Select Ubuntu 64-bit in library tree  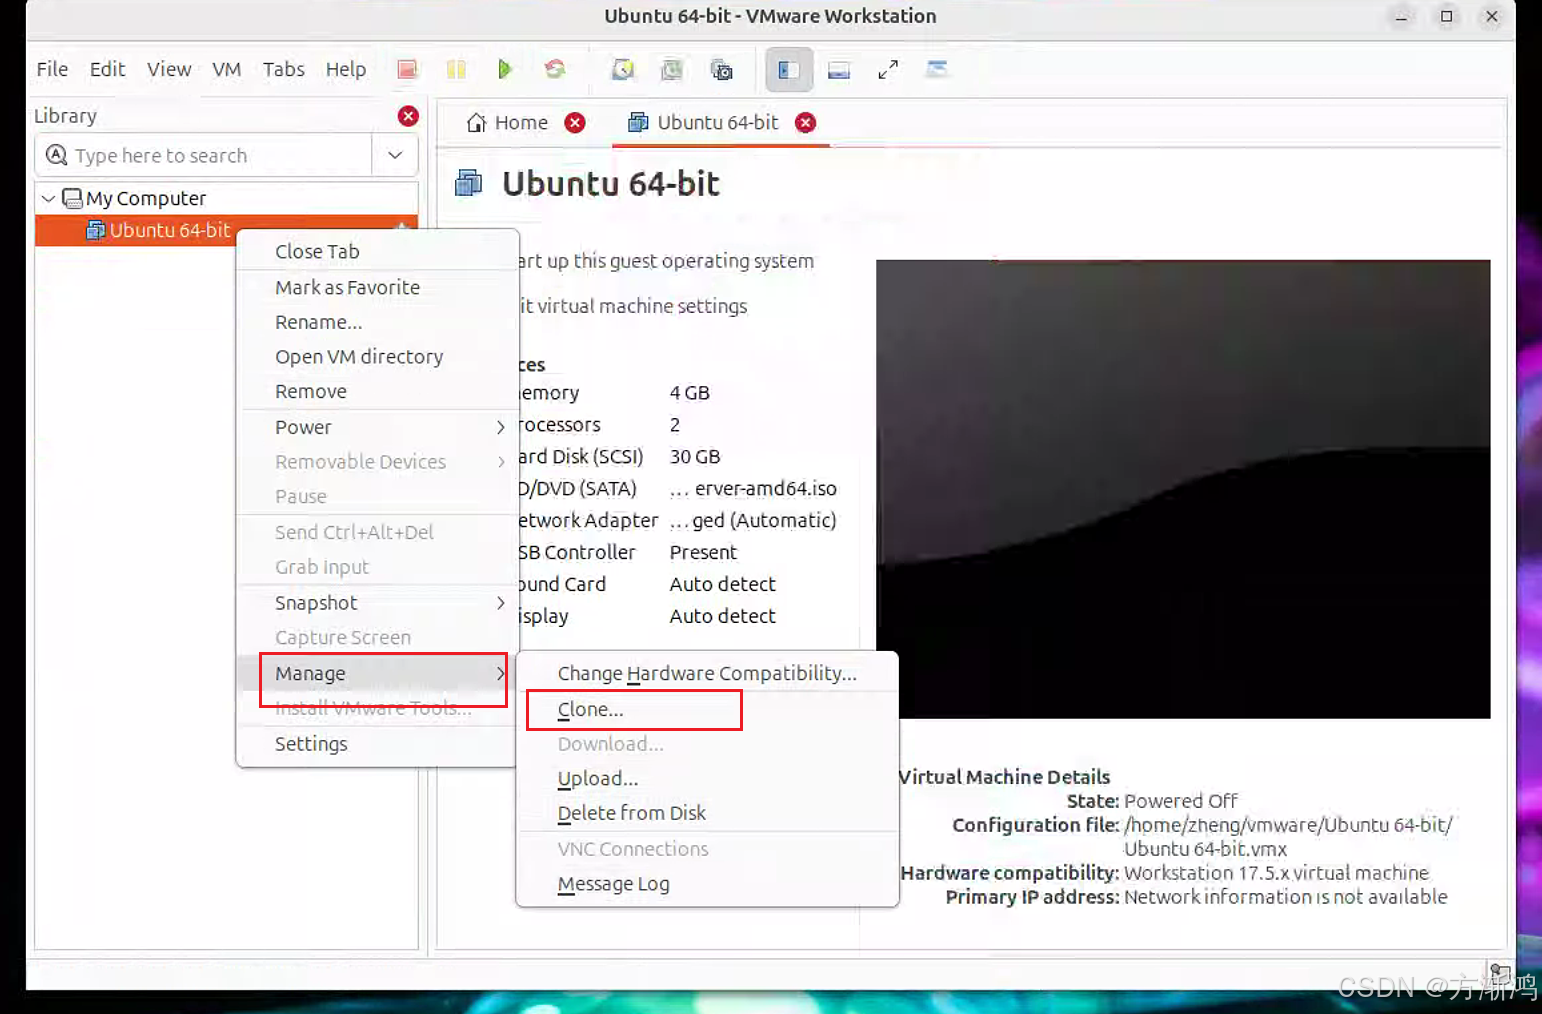tap(226, 230)
